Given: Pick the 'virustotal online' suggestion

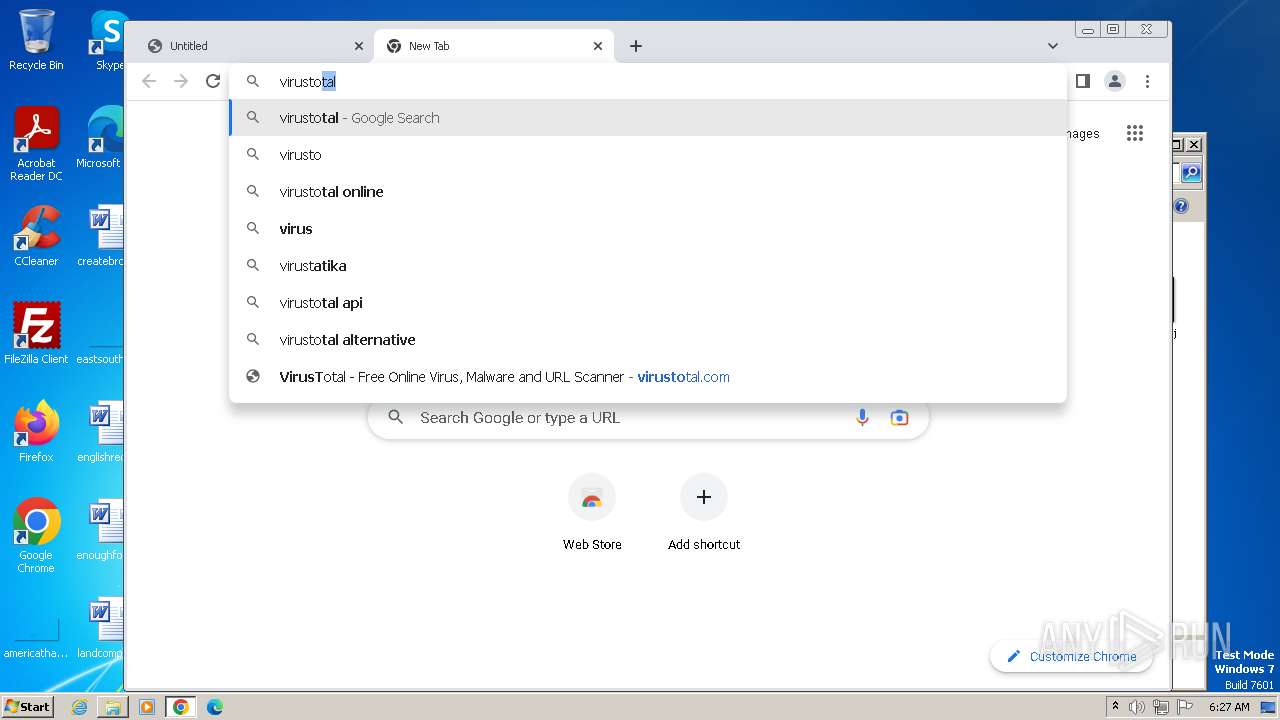Looking at the screenshot, I should pos(648,192).
